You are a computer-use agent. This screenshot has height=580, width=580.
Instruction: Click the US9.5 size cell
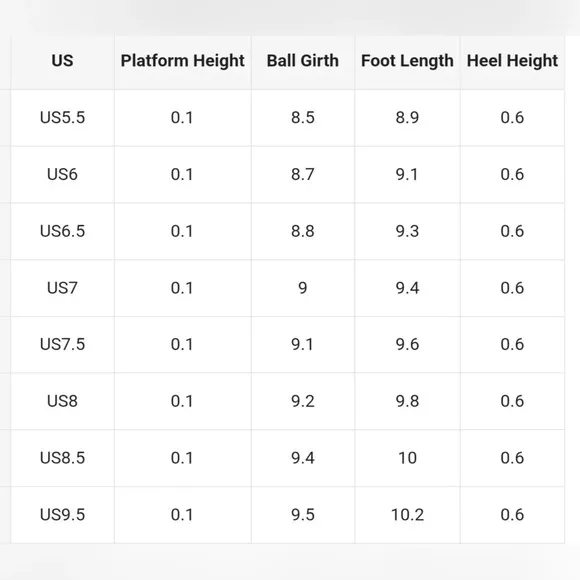click(x=63, y=515)
